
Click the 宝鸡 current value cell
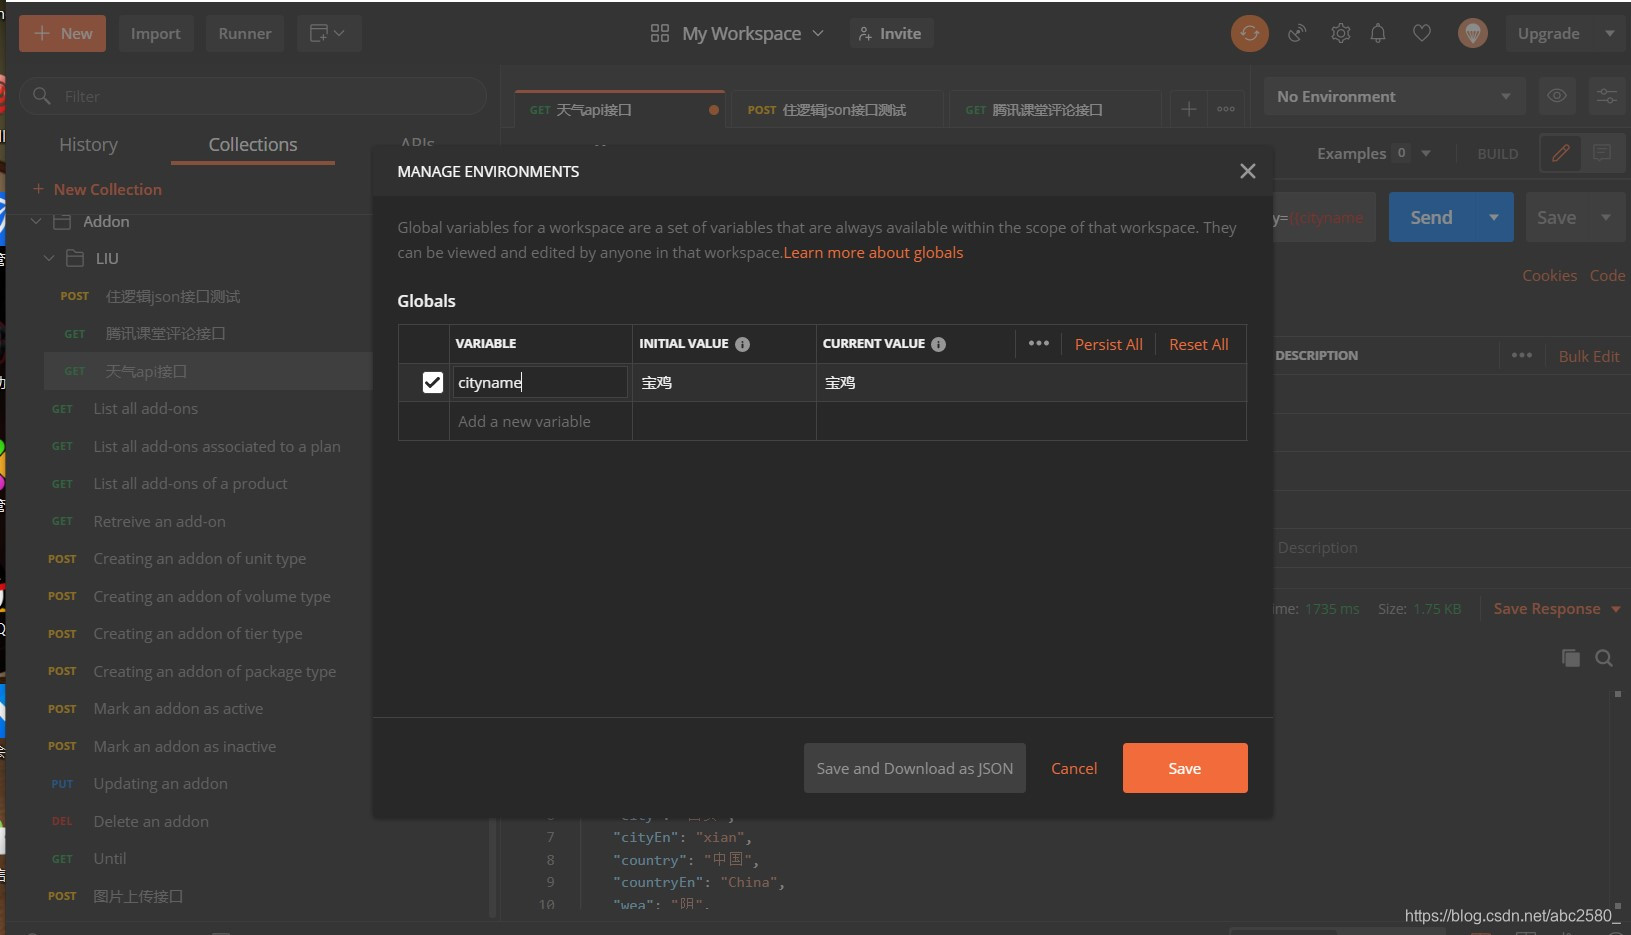tap(1030, 382)
